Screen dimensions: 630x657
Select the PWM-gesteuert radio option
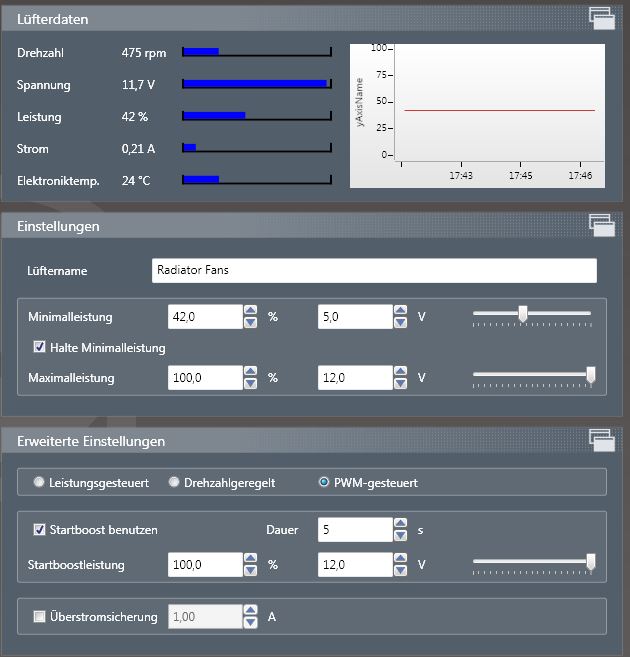[323, 482]
